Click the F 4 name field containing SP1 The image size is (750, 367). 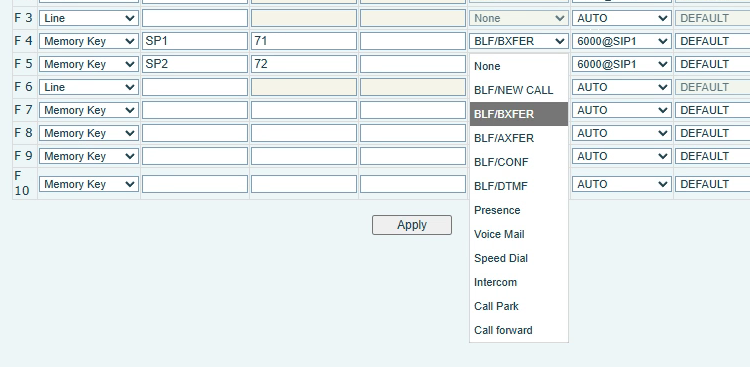coord(195,41)
